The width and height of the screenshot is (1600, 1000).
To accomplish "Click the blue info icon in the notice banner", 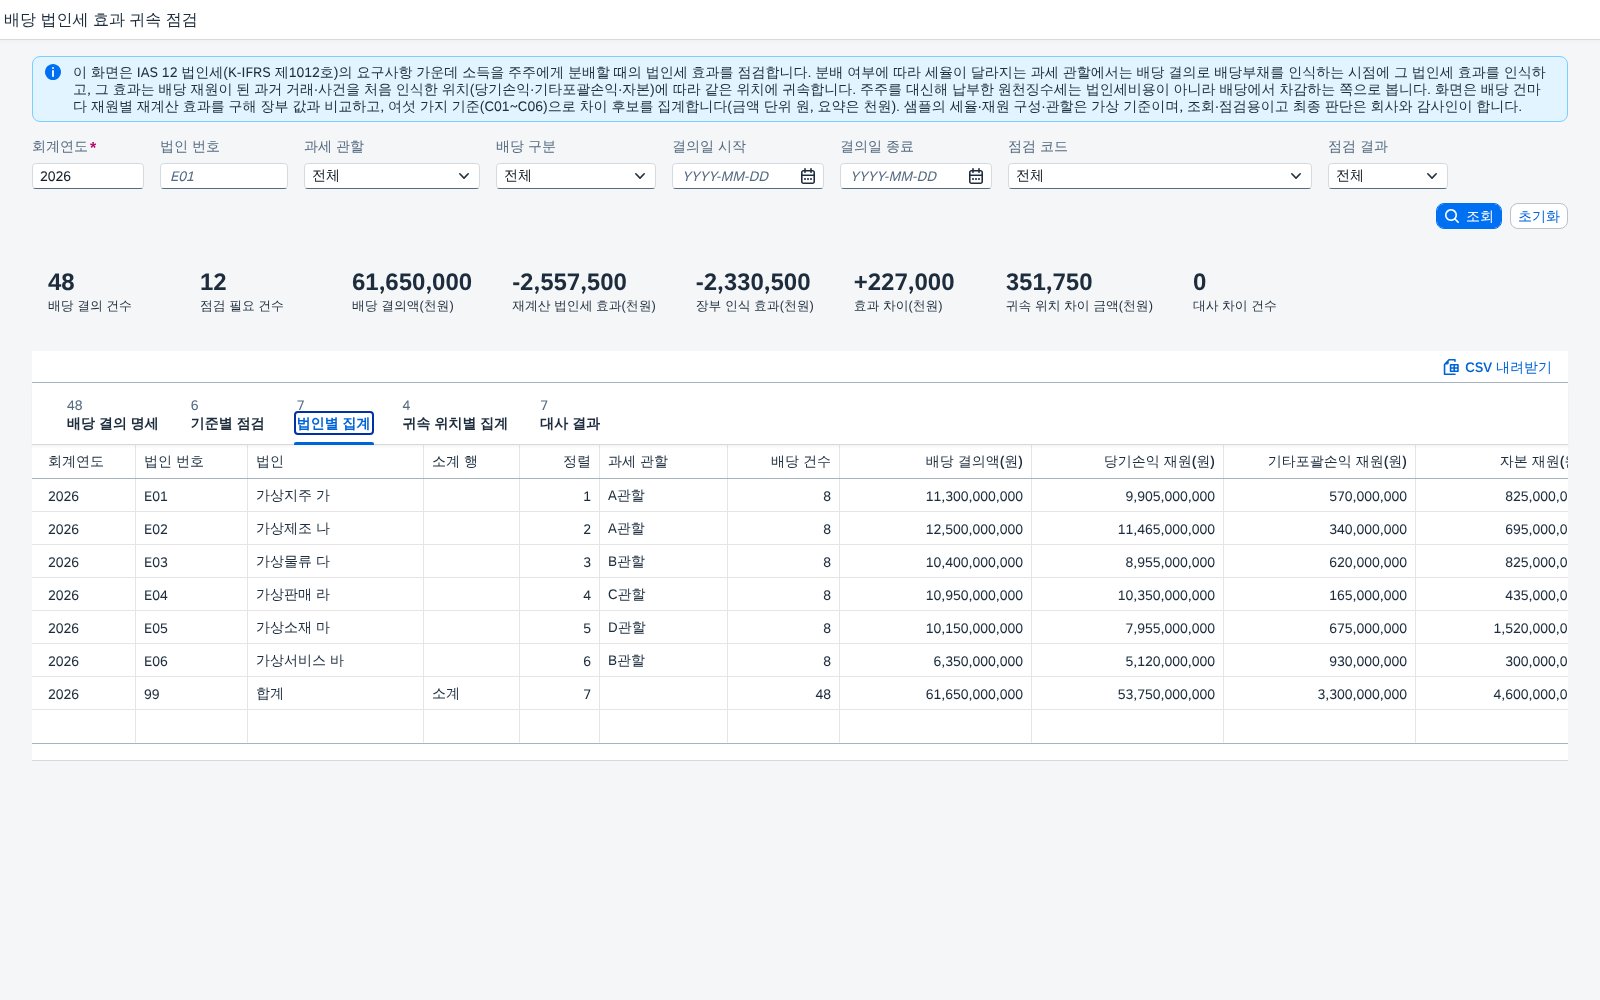I will [53, 72].
